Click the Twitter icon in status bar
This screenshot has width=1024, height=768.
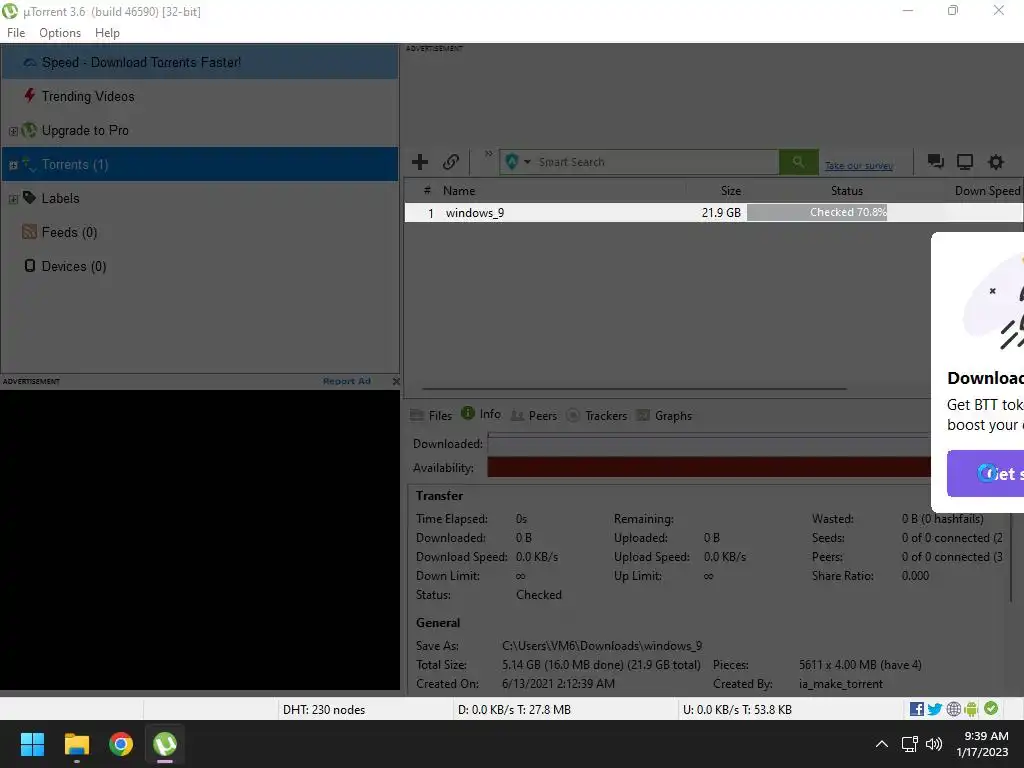pyautogui.click(x=935, y=709)
